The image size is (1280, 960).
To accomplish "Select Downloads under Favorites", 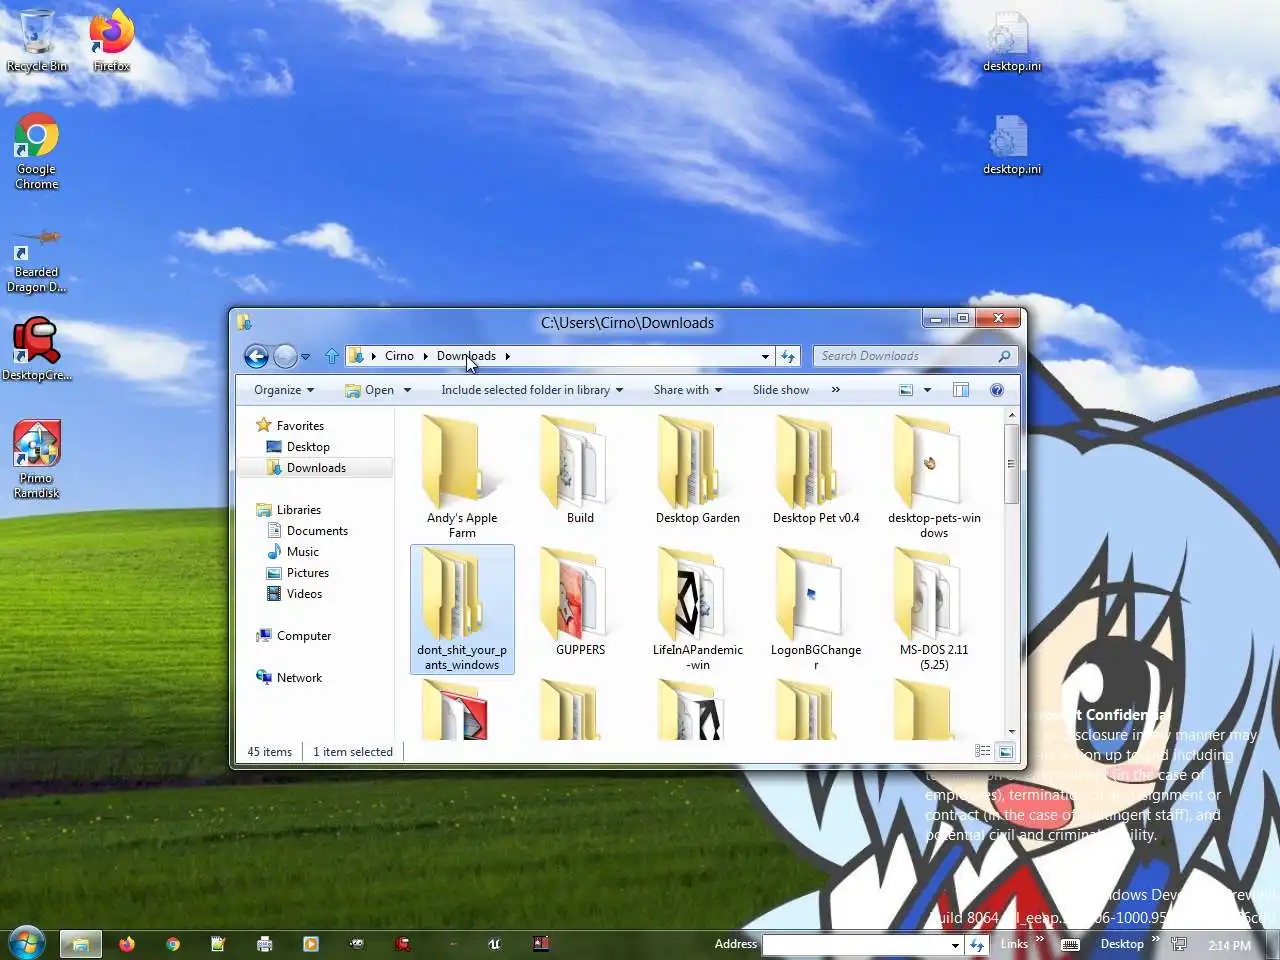I will tap(316, 468).
